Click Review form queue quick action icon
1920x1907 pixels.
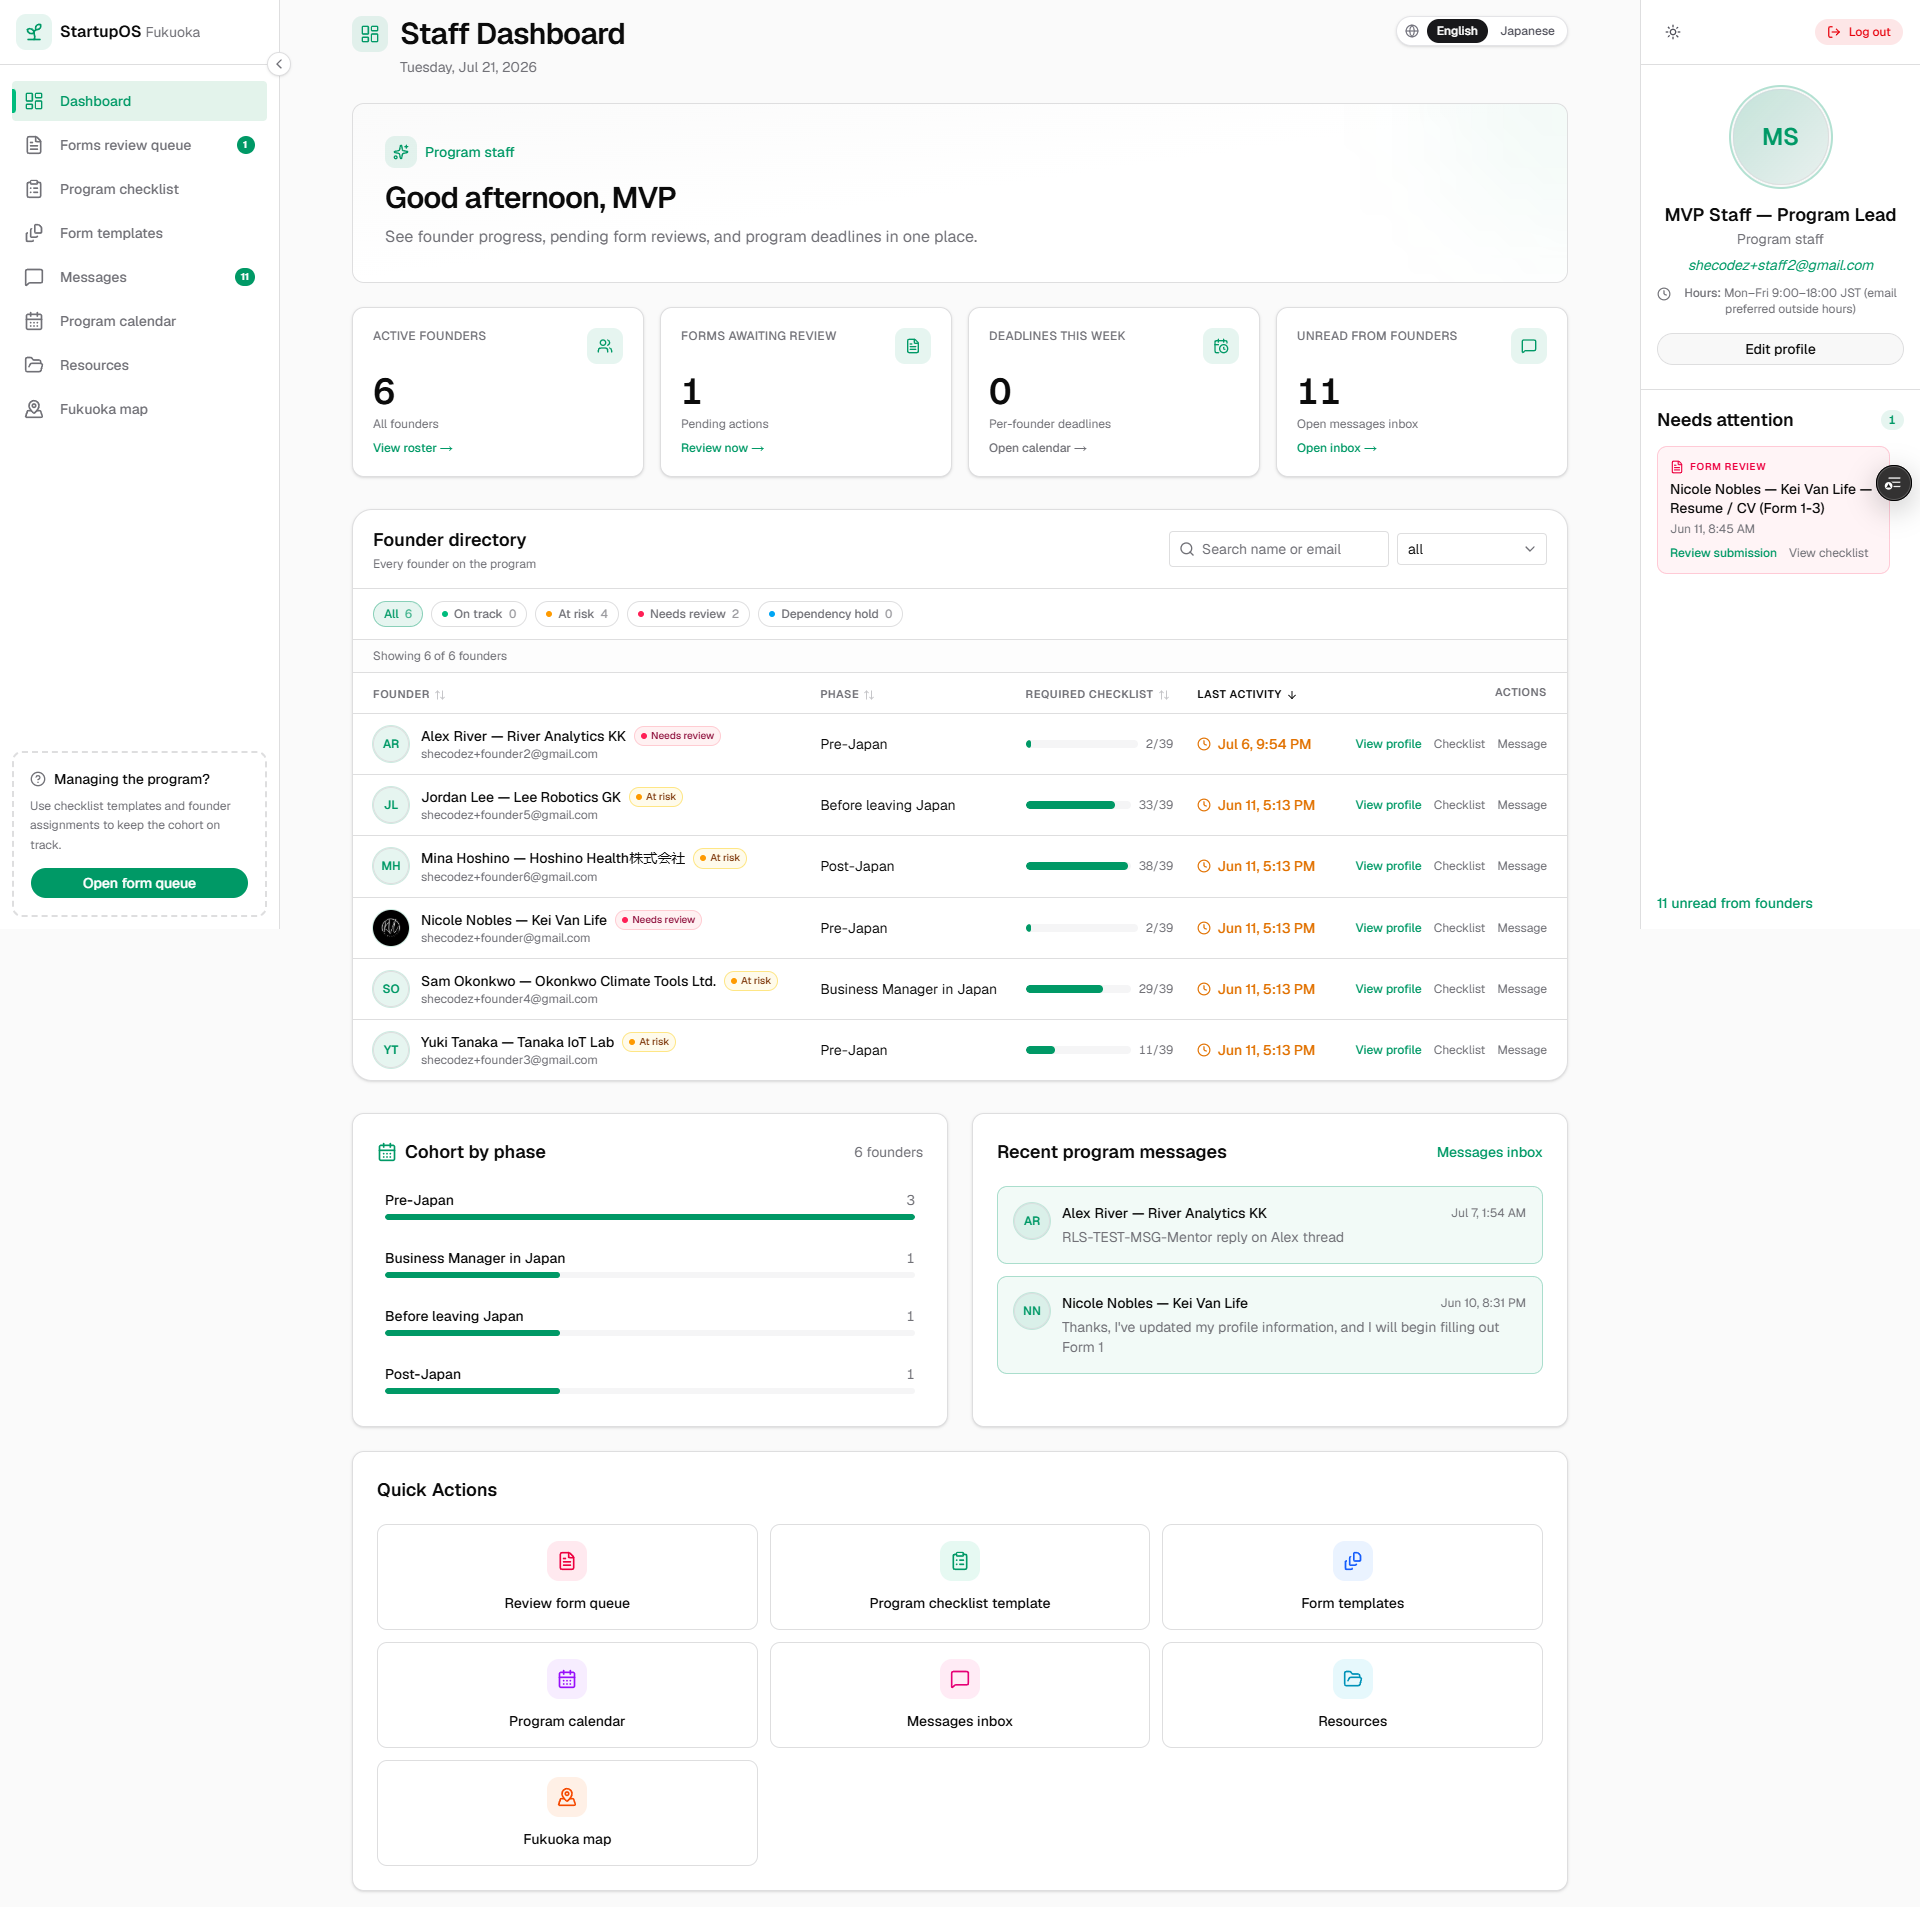[567, 1561]
